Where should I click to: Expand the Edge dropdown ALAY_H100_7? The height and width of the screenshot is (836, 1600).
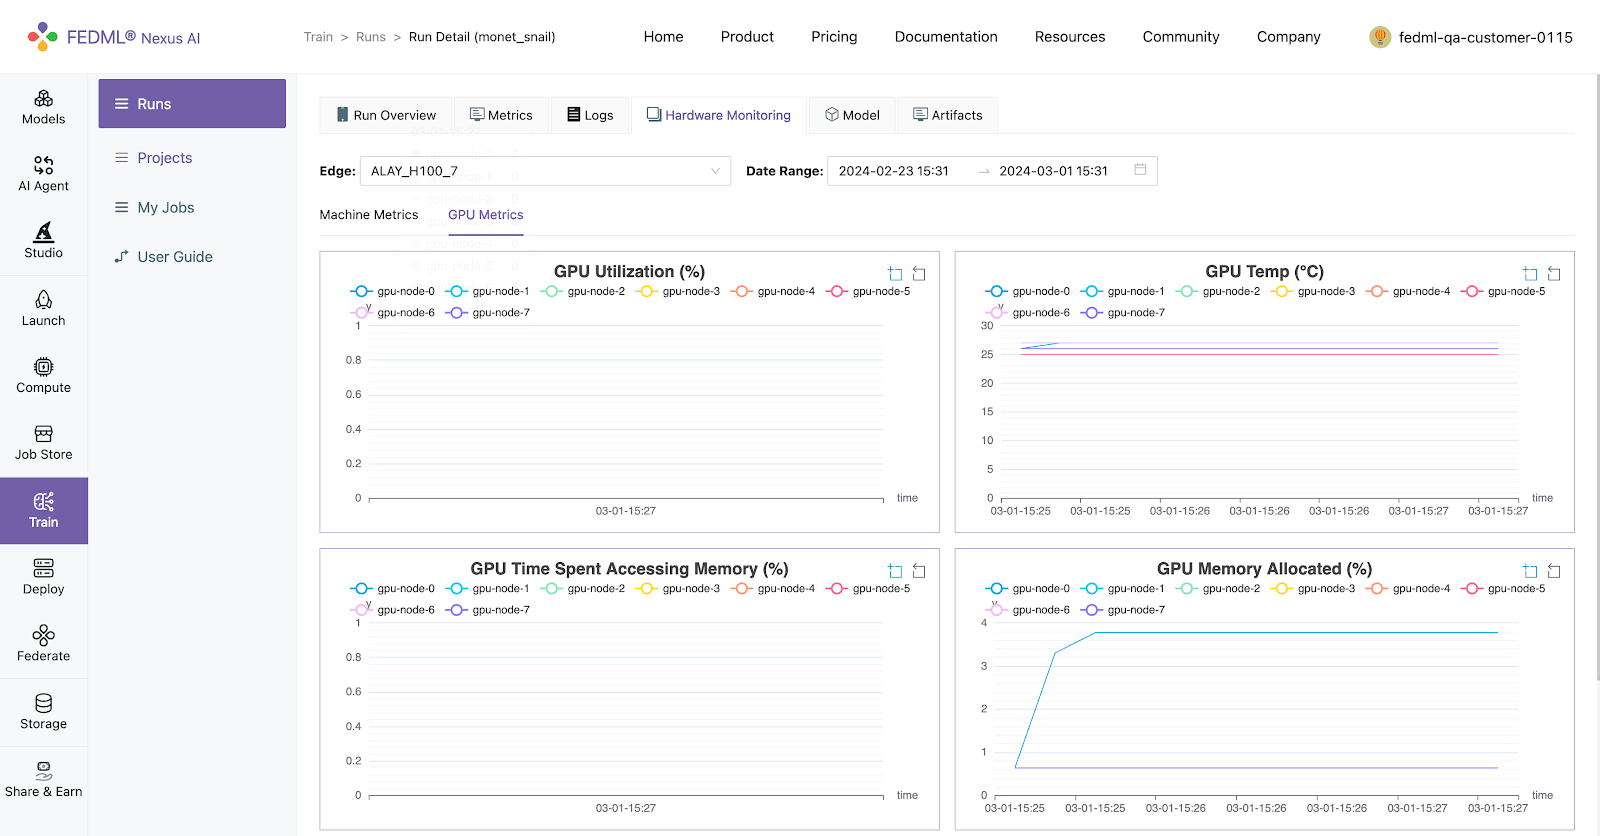coord(545,171)
